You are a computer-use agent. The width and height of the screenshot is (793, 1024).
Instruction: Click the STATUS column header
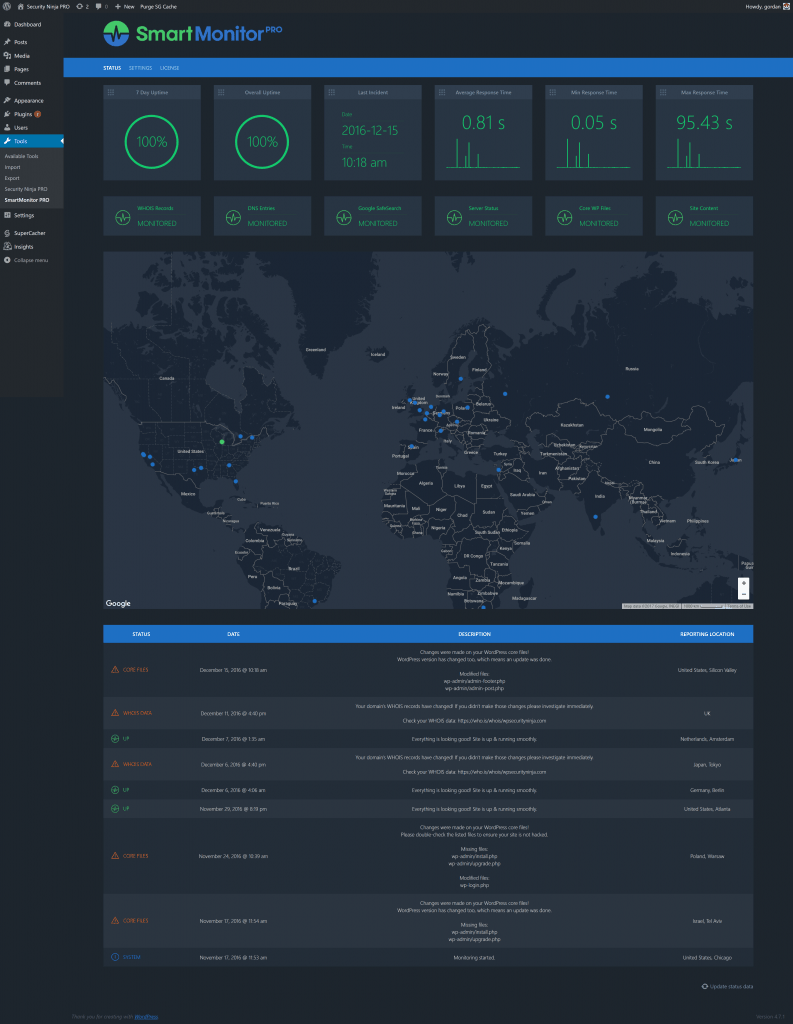coord(141,634)
